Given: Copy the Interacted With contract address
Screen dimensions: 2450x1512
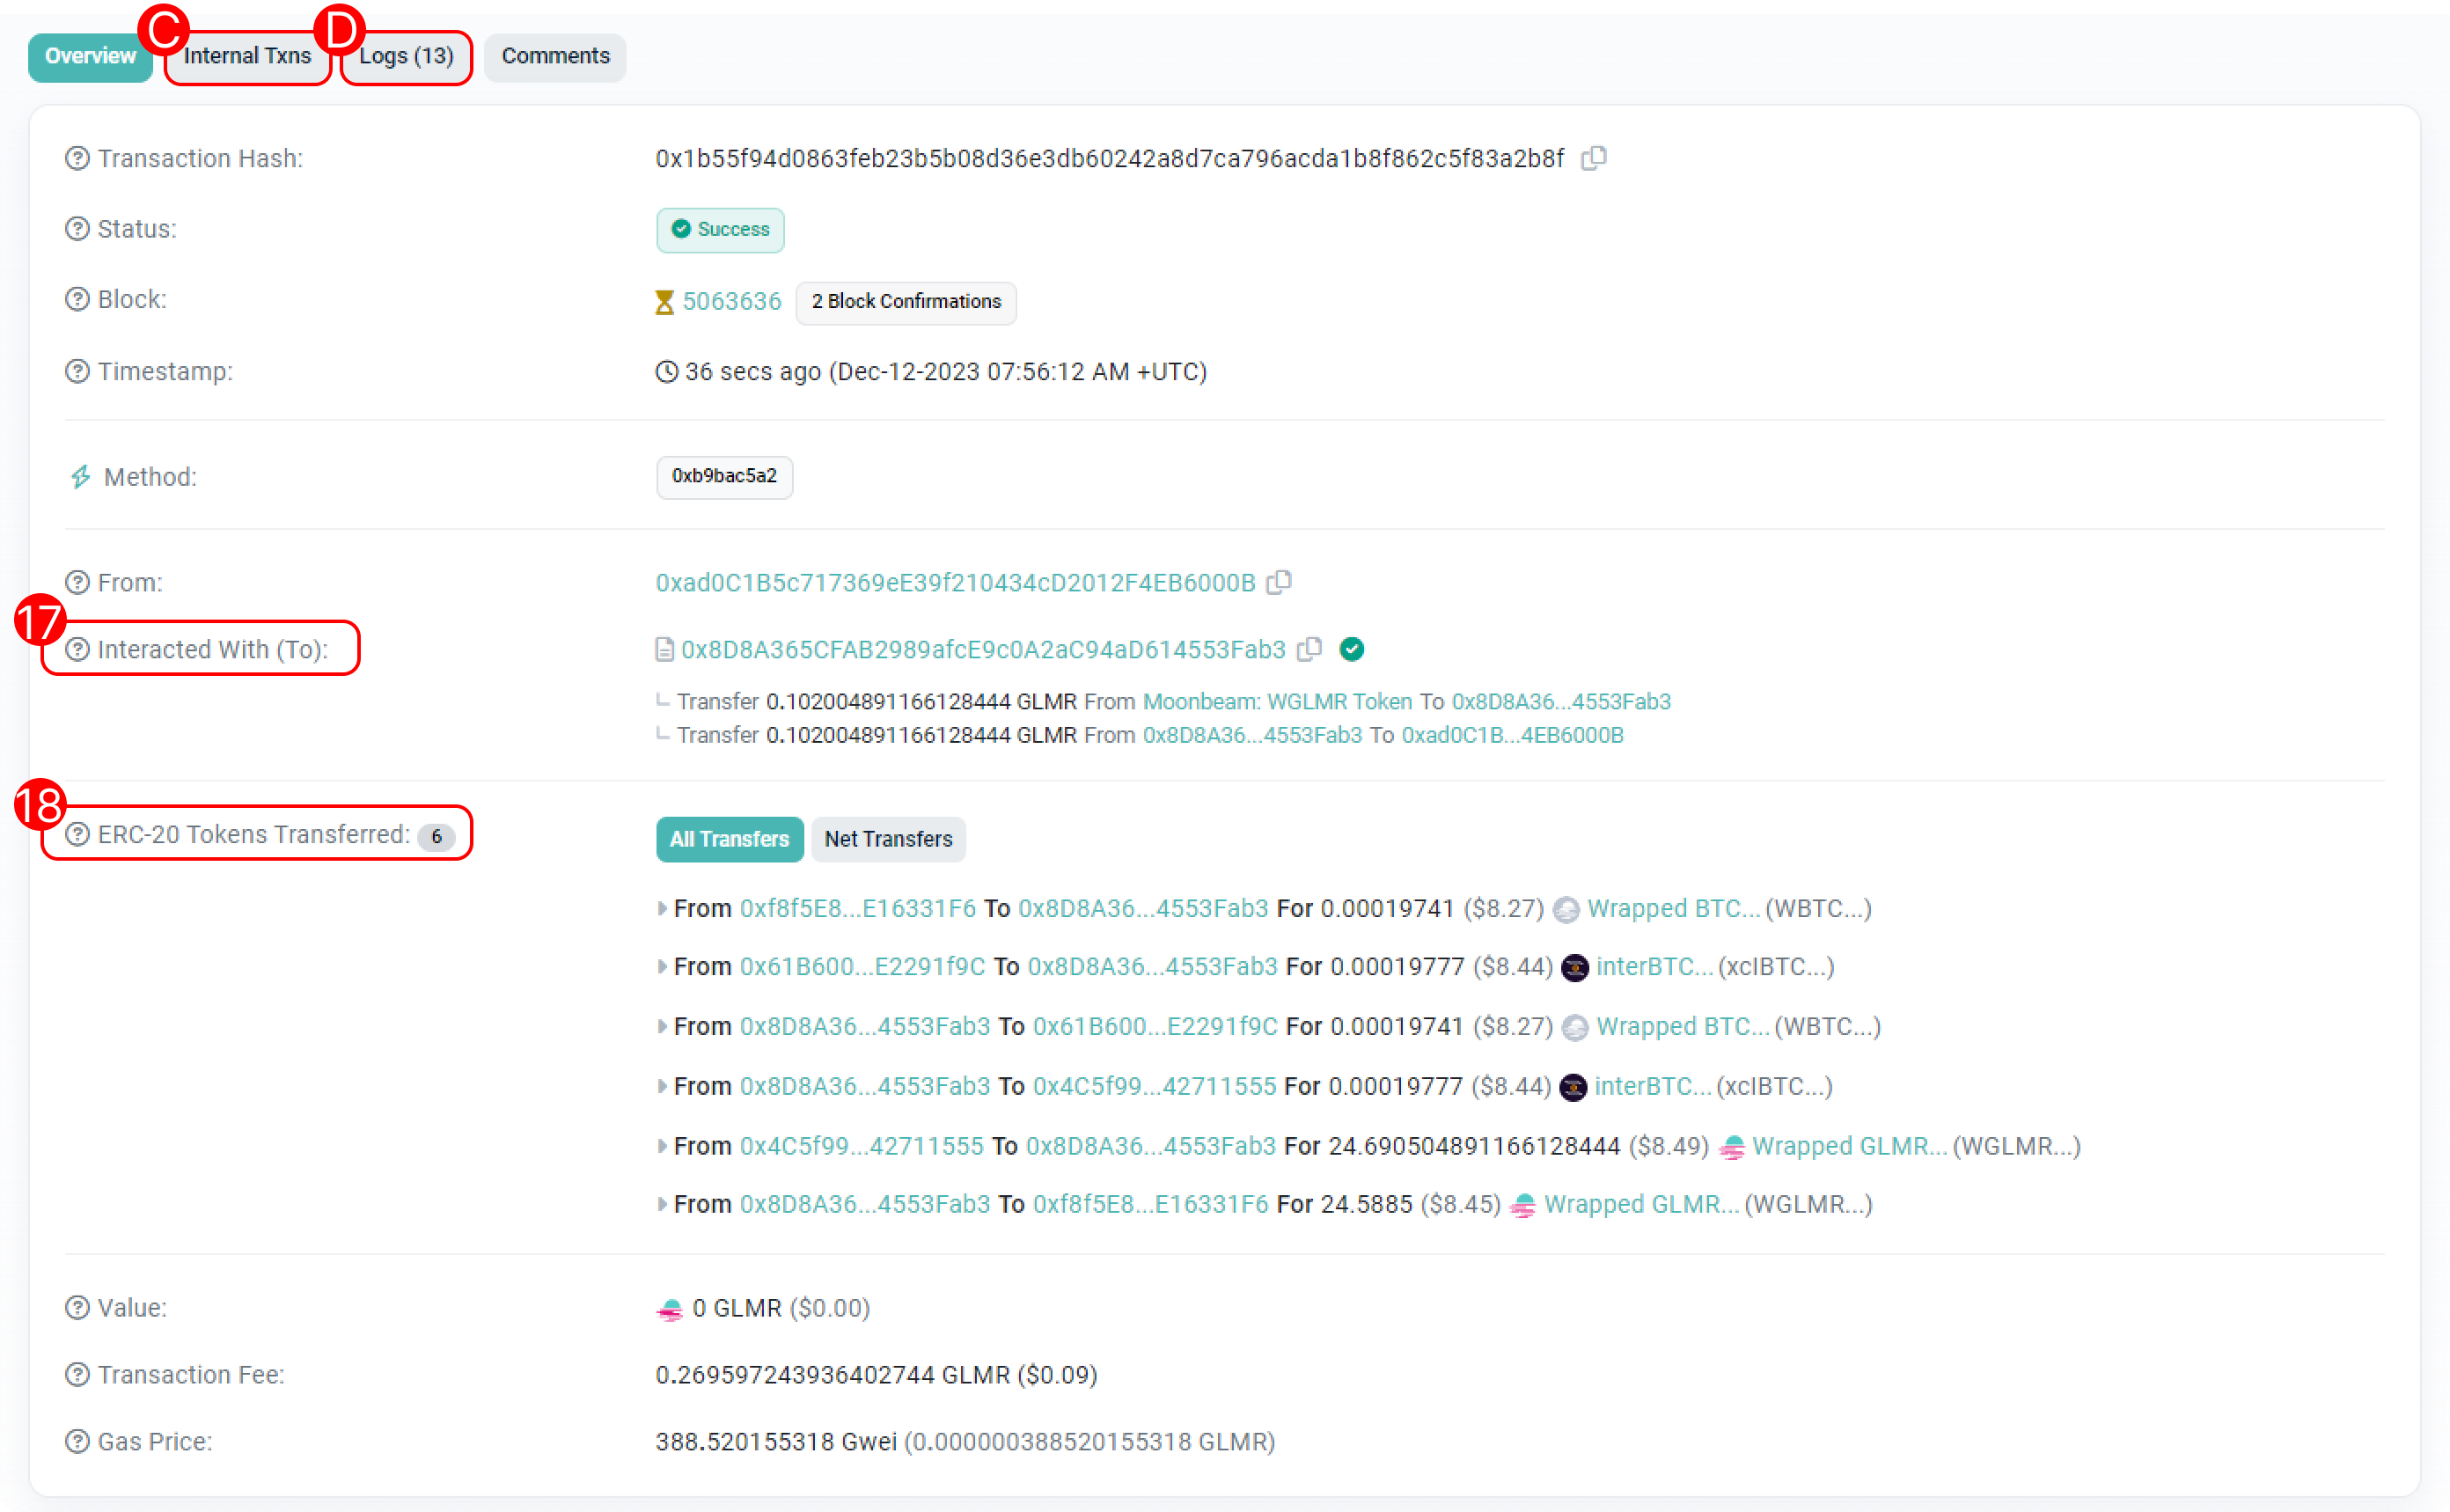Looking at the screenshot, I should (1310, 649).
